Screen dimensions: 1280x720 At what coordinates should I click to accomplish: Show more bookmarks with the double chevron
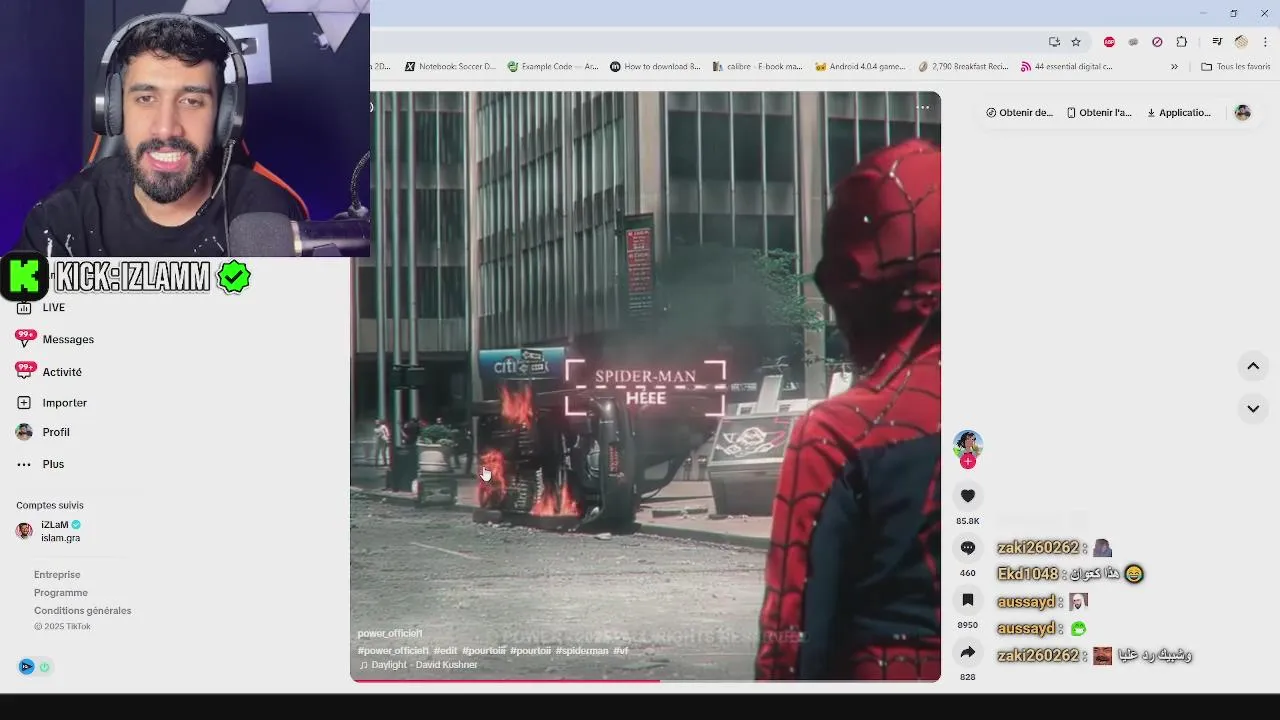pyautogui.click(x=1174, y=67)
